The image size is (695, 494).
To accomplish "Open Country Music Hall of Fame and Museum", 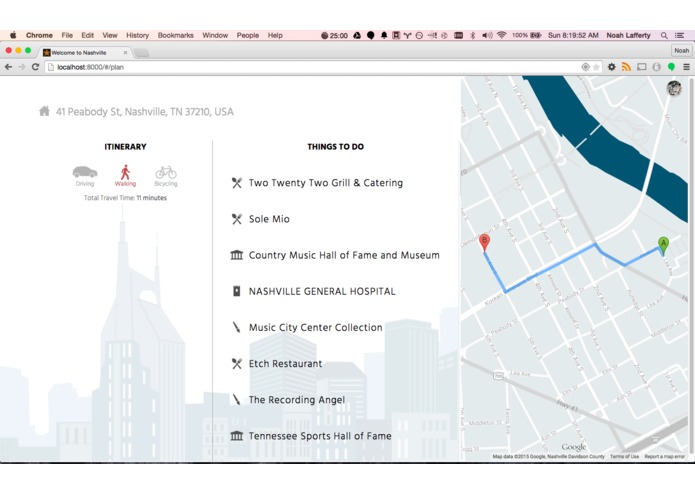I will (x=344, y=255).
